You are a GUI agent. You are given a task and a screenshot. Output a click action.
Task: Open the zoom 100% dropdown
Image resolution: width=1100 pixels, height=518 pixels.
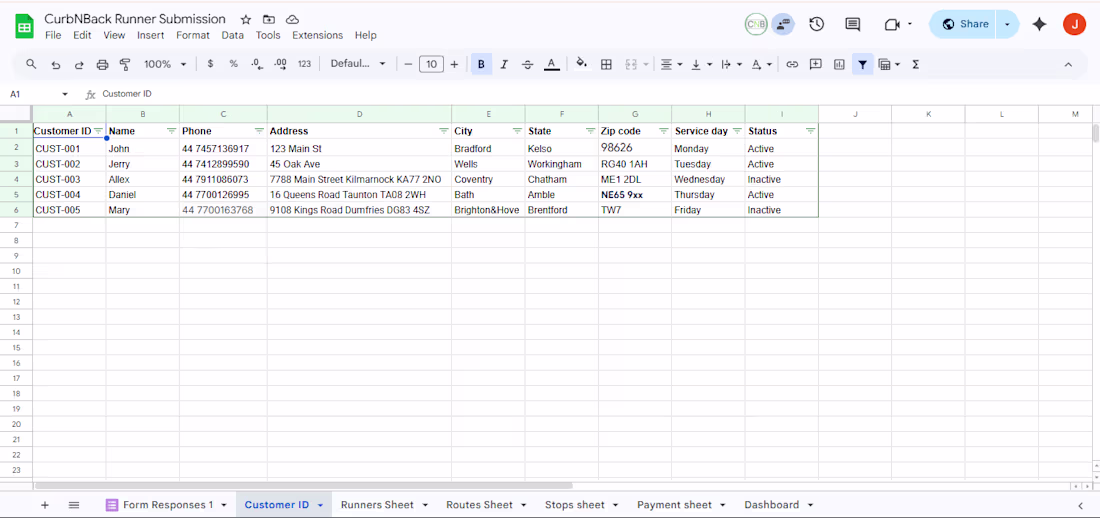pos(165,64)
